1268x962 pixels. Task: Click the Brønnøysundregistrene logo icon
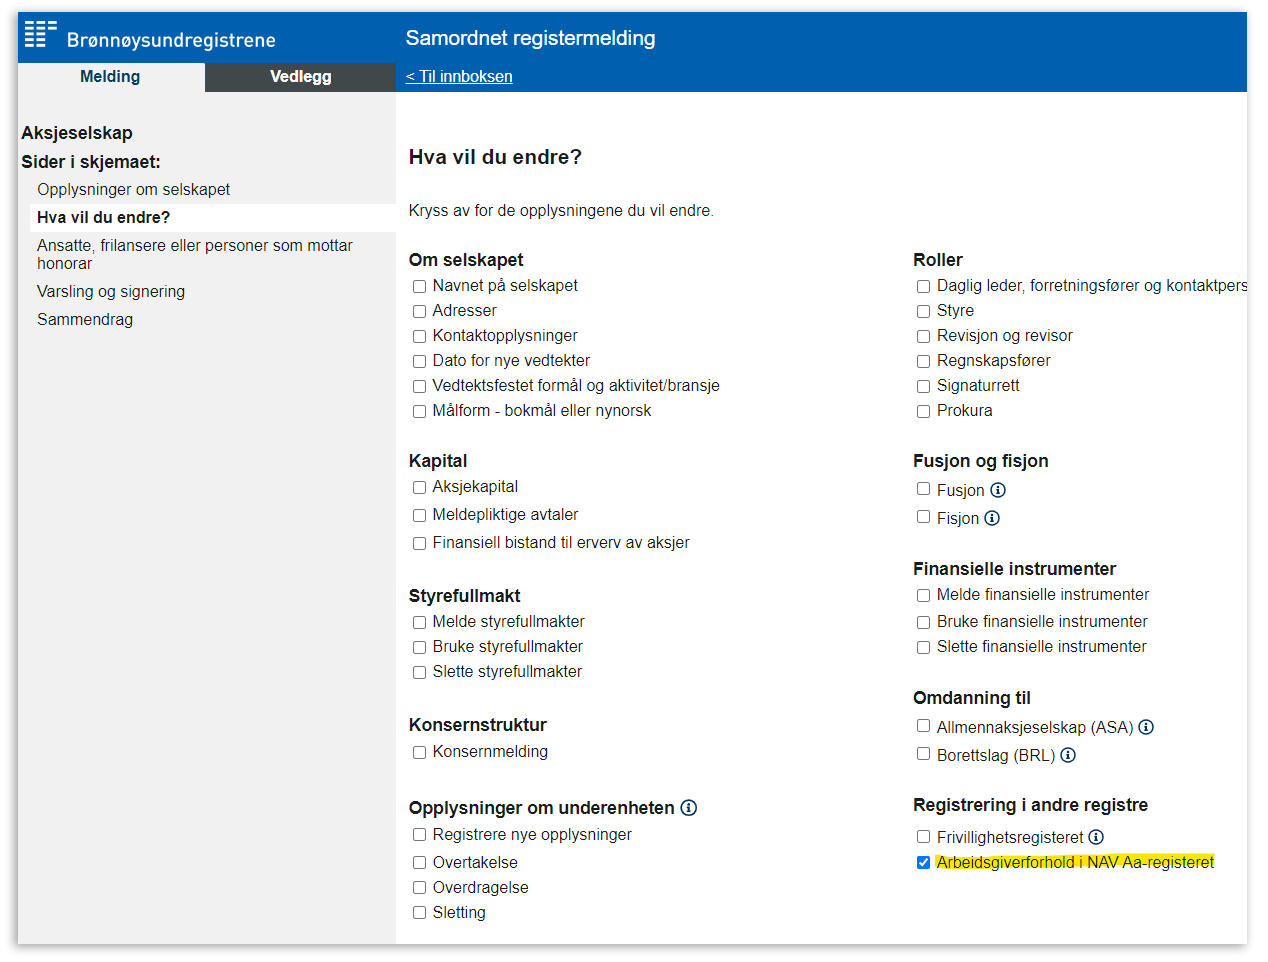[x=40, y=34]
